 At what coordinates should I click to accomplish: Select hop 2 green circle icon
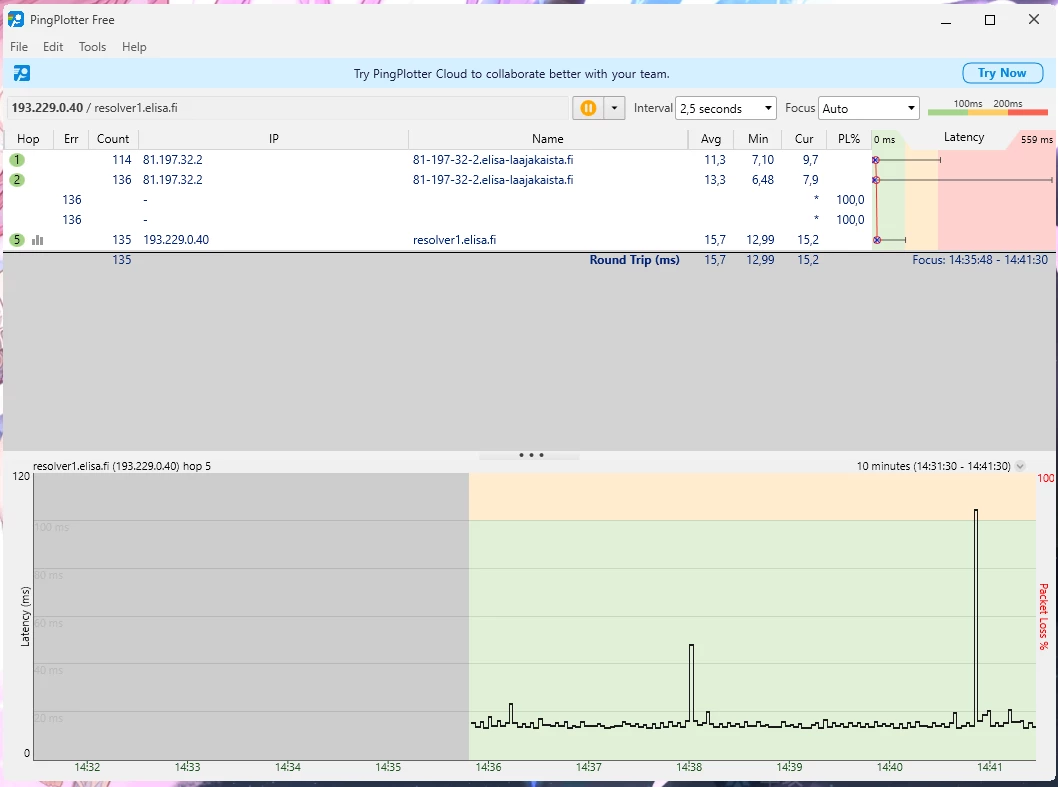tap(17, 180)
